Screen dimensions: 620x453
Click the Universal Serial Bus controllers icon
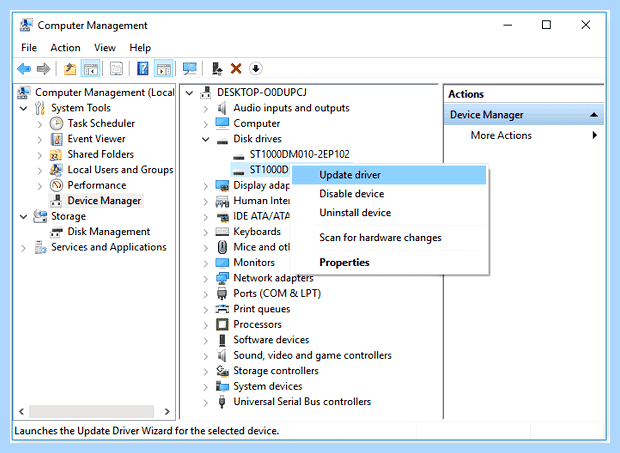pos(222,402)
